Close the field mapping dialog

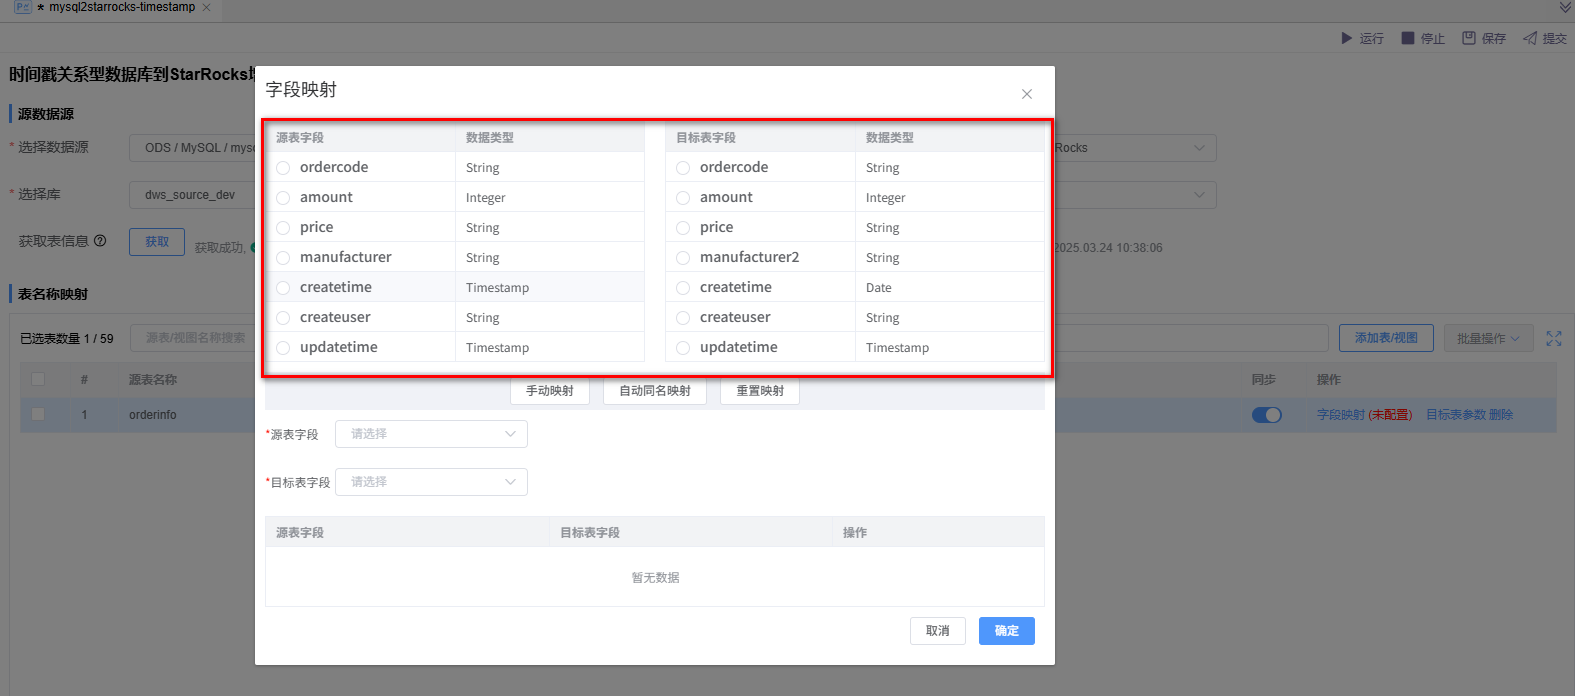click(1026, 94)
